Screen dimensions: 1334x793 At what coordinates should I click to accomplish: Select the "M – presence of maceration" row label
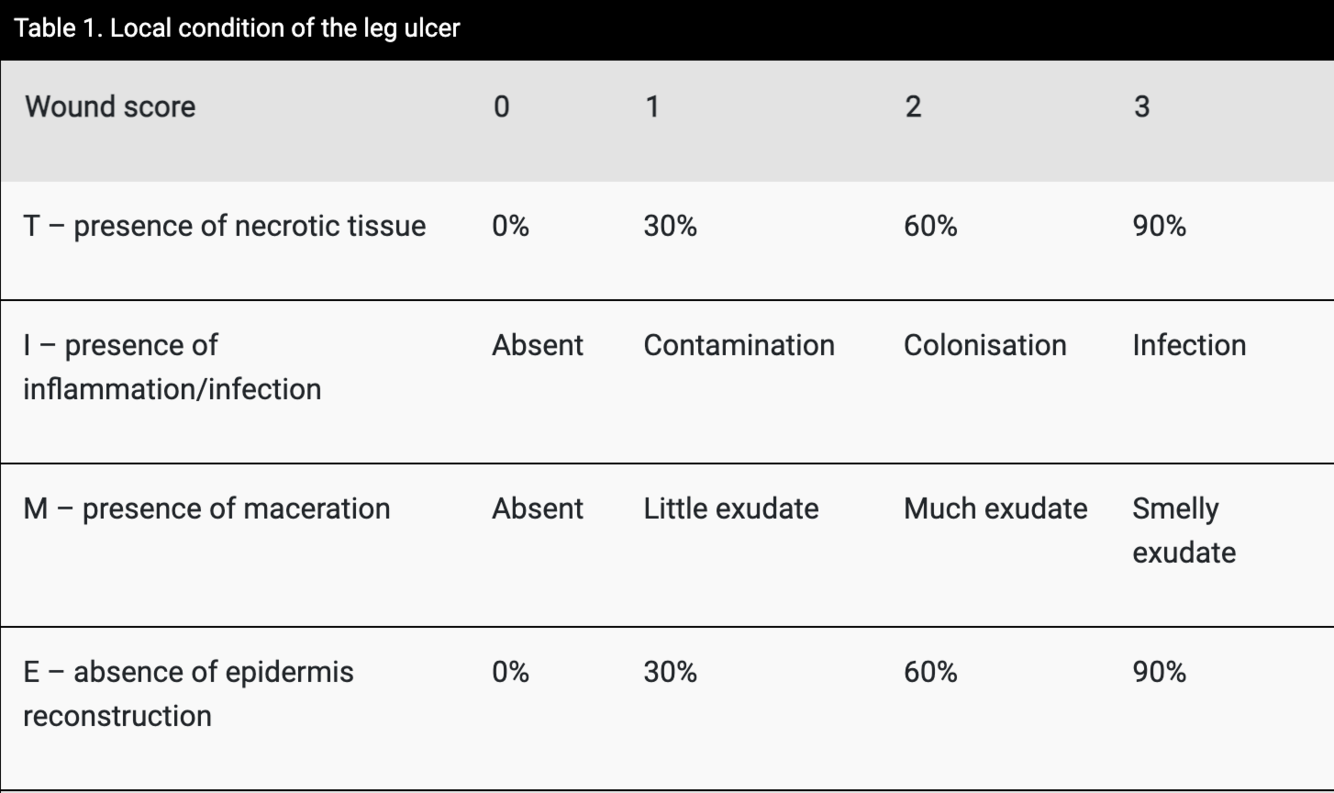(206, 508)
